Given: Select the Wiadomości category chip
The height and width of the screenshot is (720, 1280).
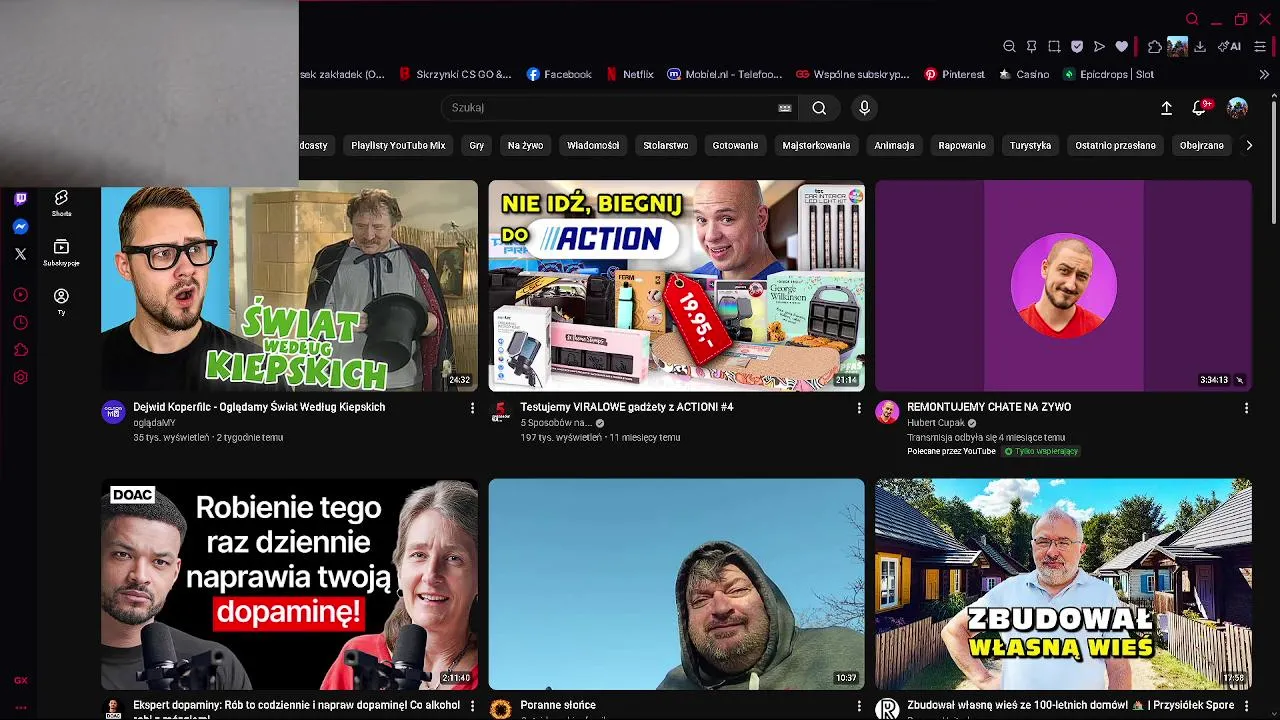Looking at the screenshot, I should tap(593, 145).
